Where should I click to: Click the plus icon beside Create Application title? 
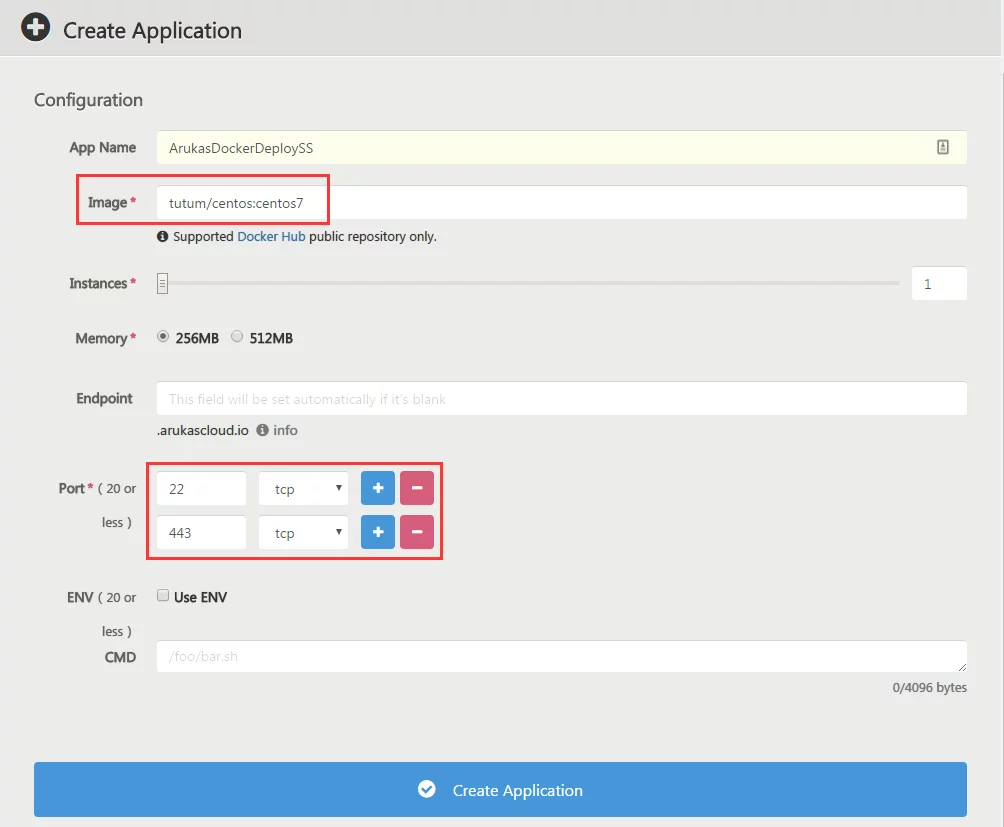coord(36,28)
